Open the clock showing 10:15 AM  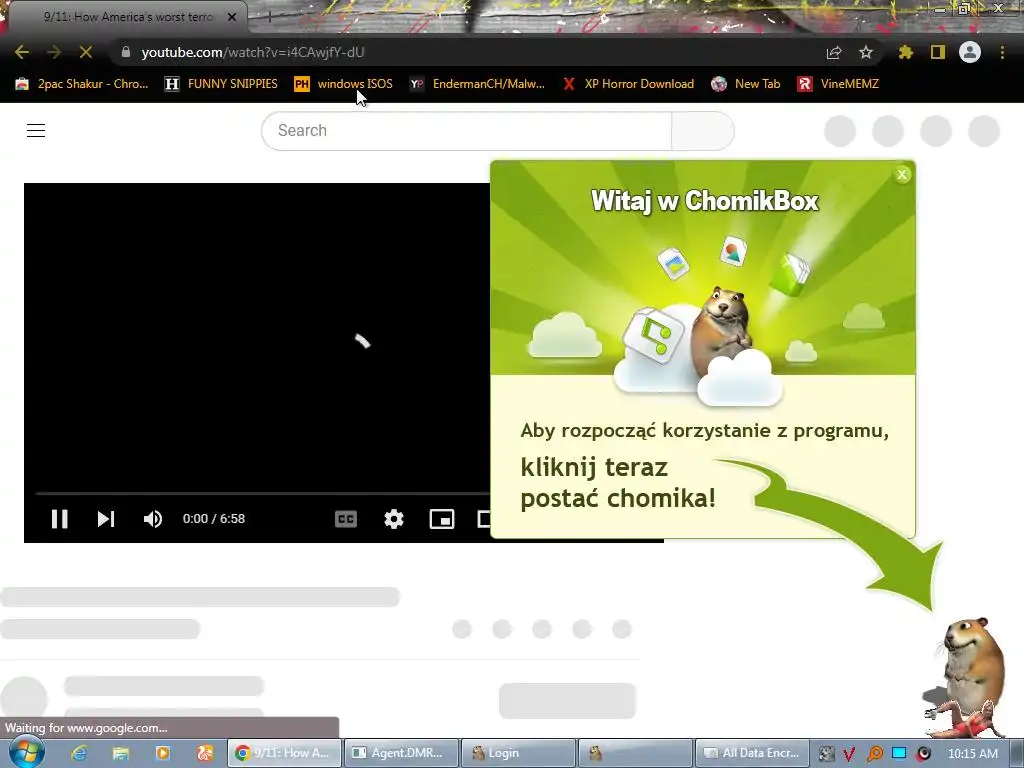pyautogui.click(x=972, y=754)
